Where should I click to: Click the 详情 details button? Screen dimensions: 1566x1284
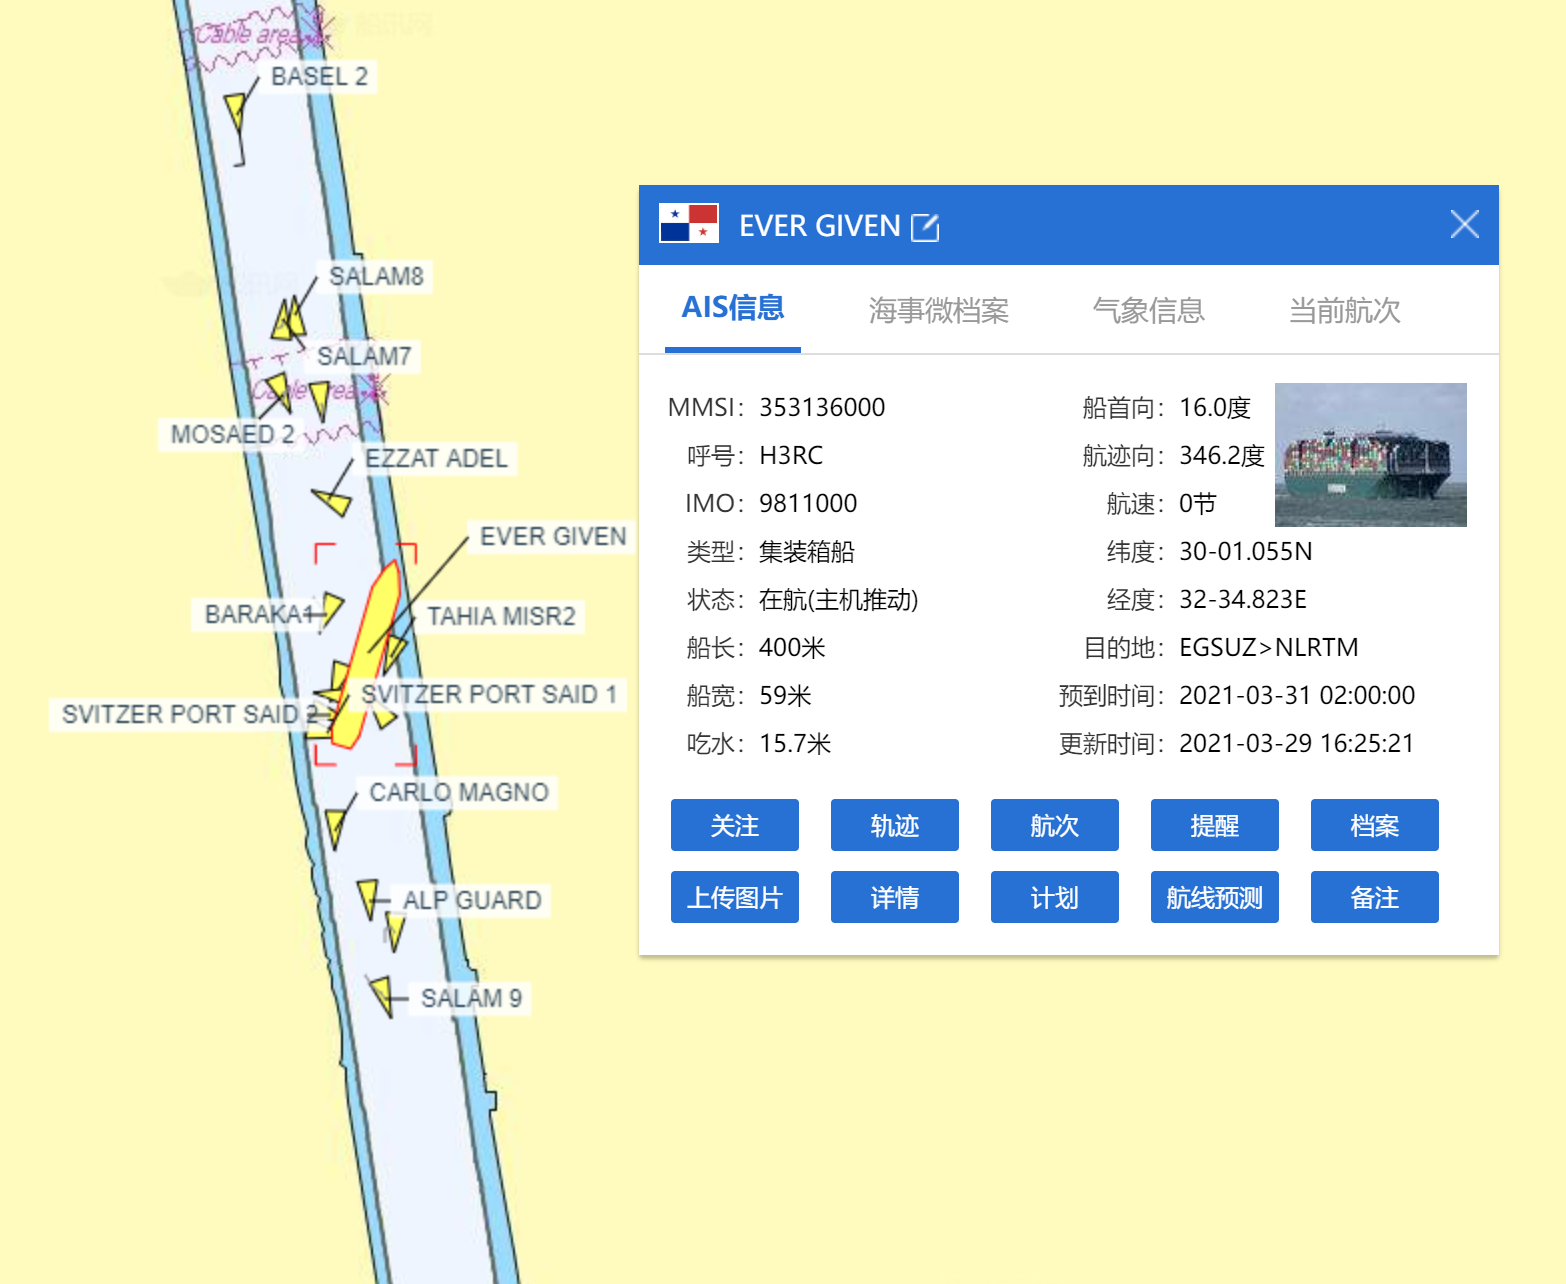(894, 897)
